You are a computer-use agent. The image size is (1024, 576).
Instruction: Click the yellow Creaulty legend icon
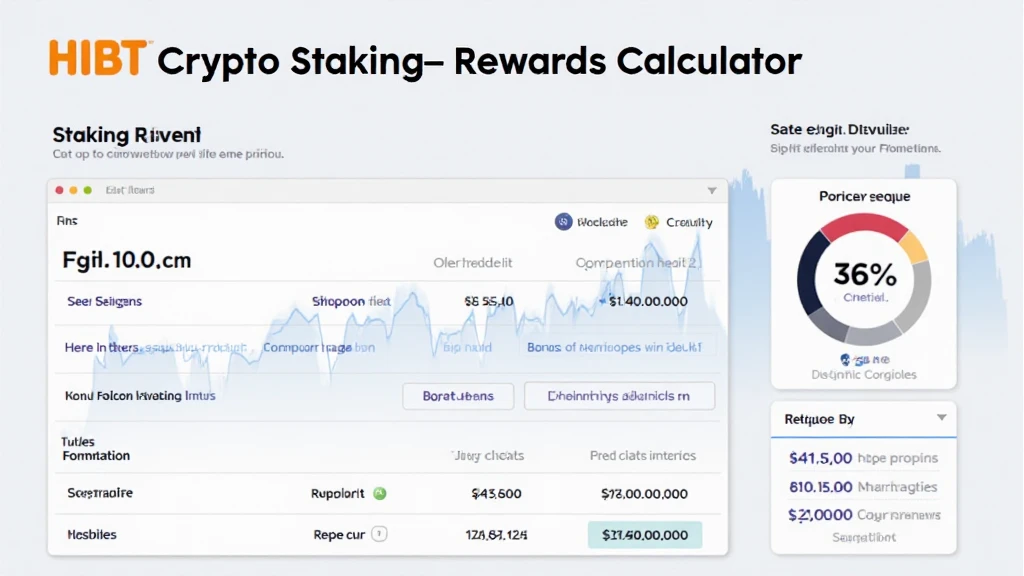tap(652, 222)
